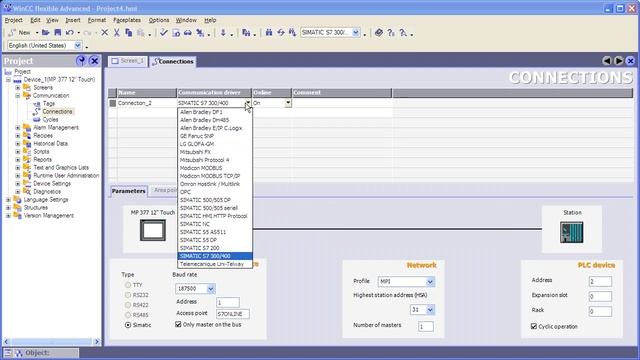Click the Check consistency checkmark icon
Screen dimensions: 640x360
[x=164, y=33]
